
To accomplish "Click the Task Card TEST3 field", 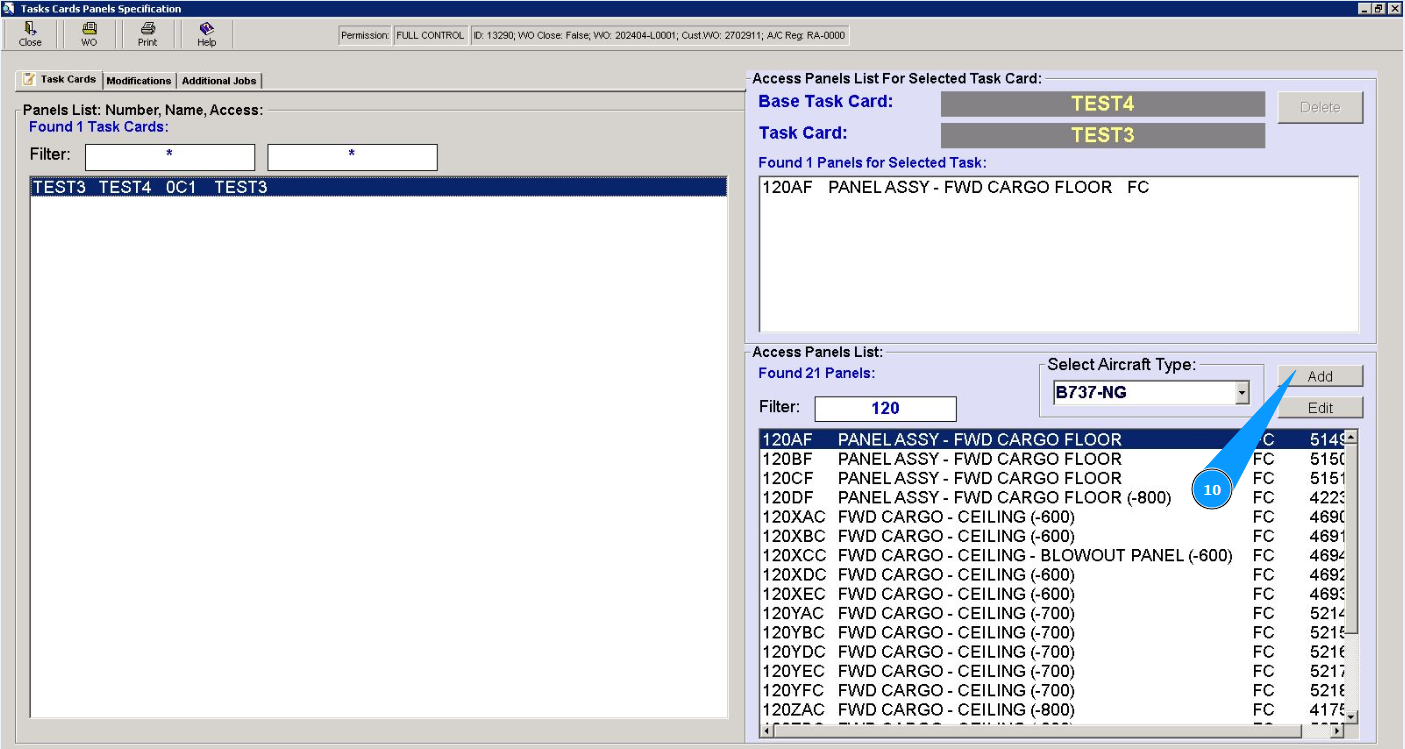I will coord(1102,135).
